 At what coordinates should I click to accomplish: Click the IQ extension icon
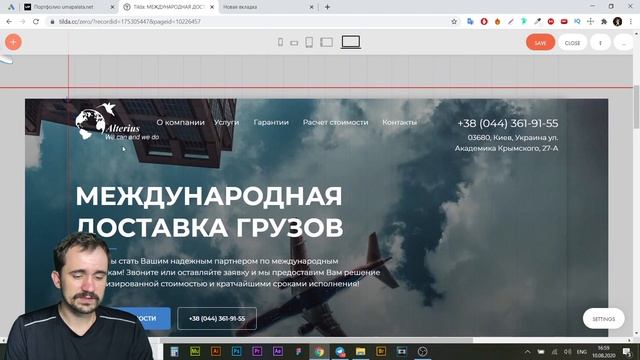coord(577,22)
